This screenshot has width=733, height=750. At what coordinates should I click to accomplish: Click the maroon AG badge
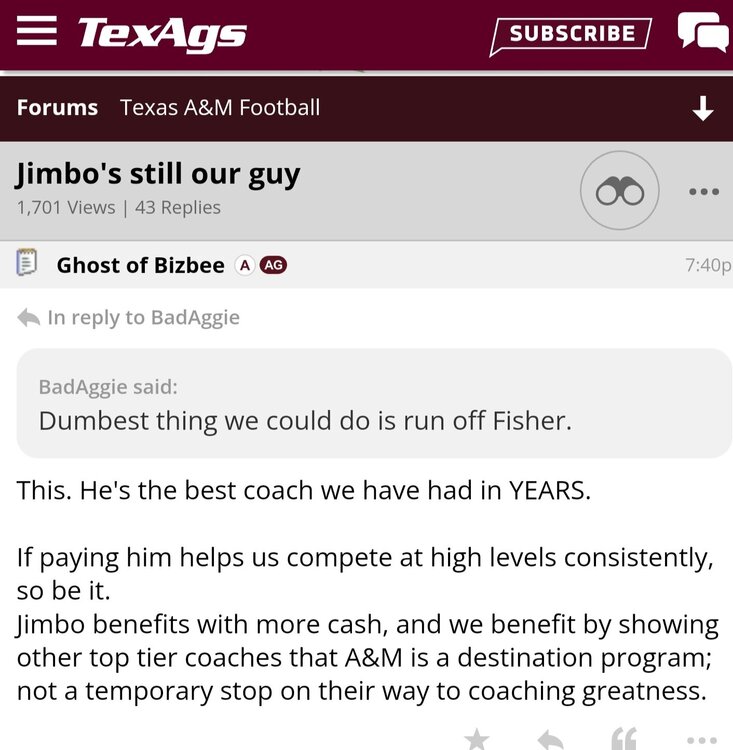(273, 265)
